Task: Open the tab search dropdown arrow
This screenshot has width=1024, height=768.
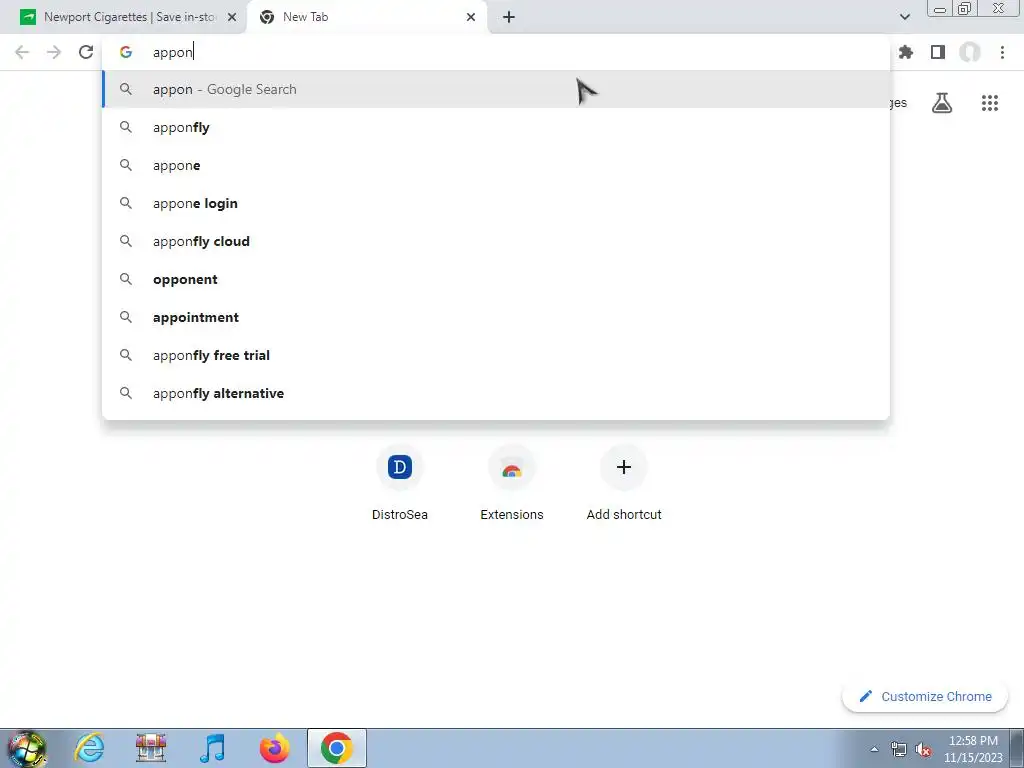Action: 904,17
